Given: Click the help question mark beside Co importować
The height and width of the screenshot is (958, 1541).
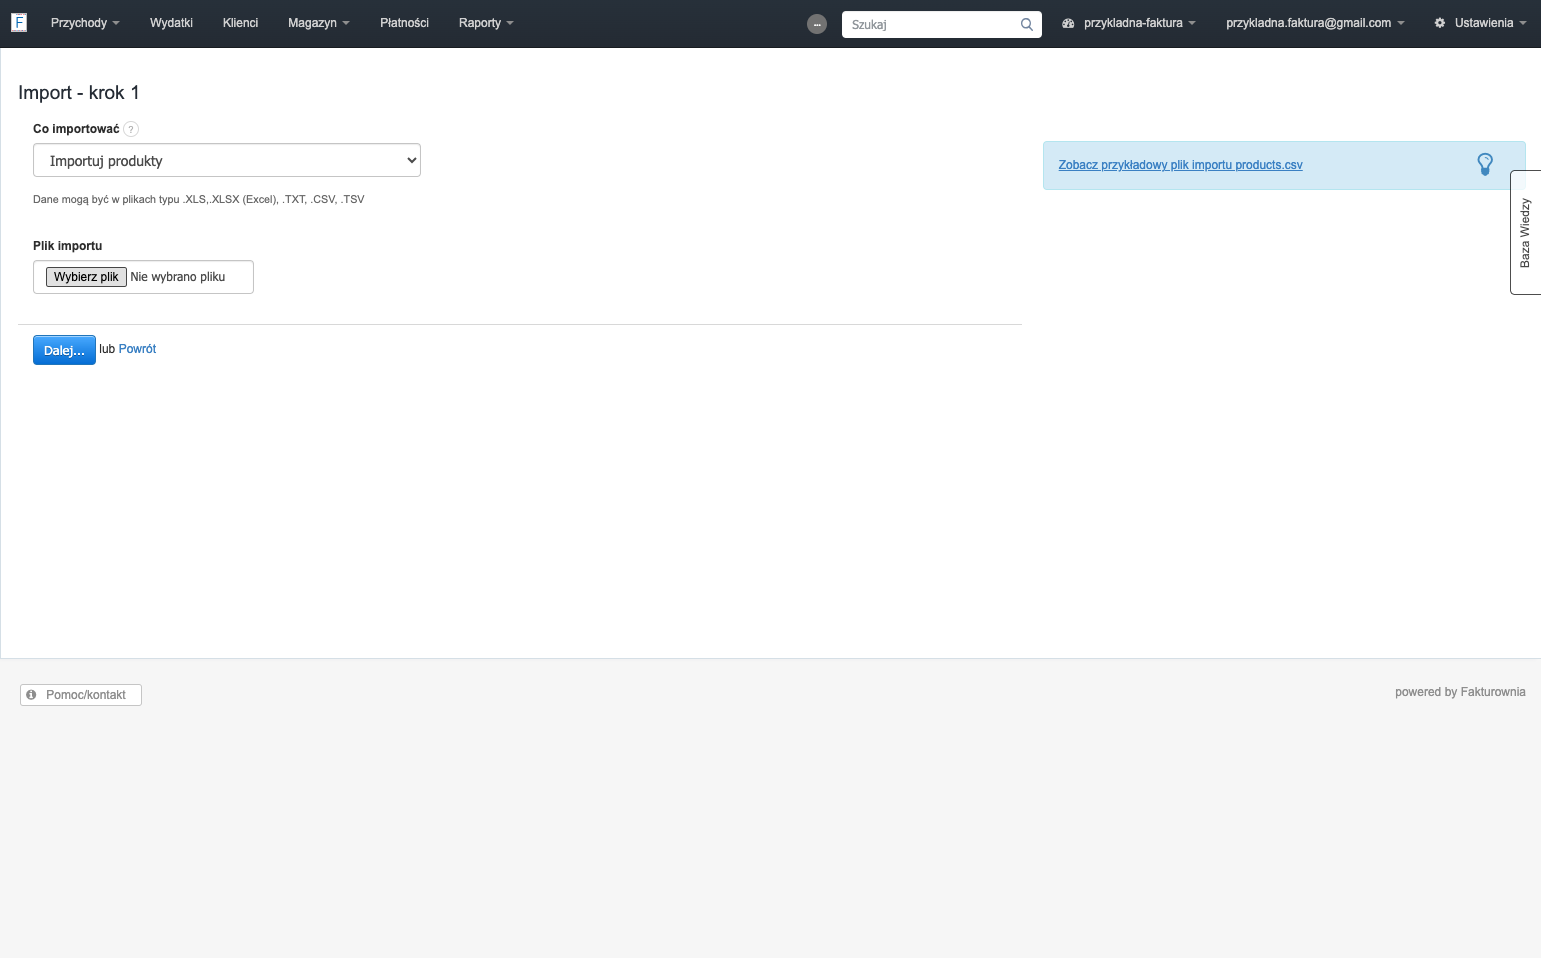Looking at the screenshot, I should [x=131, y=129].
